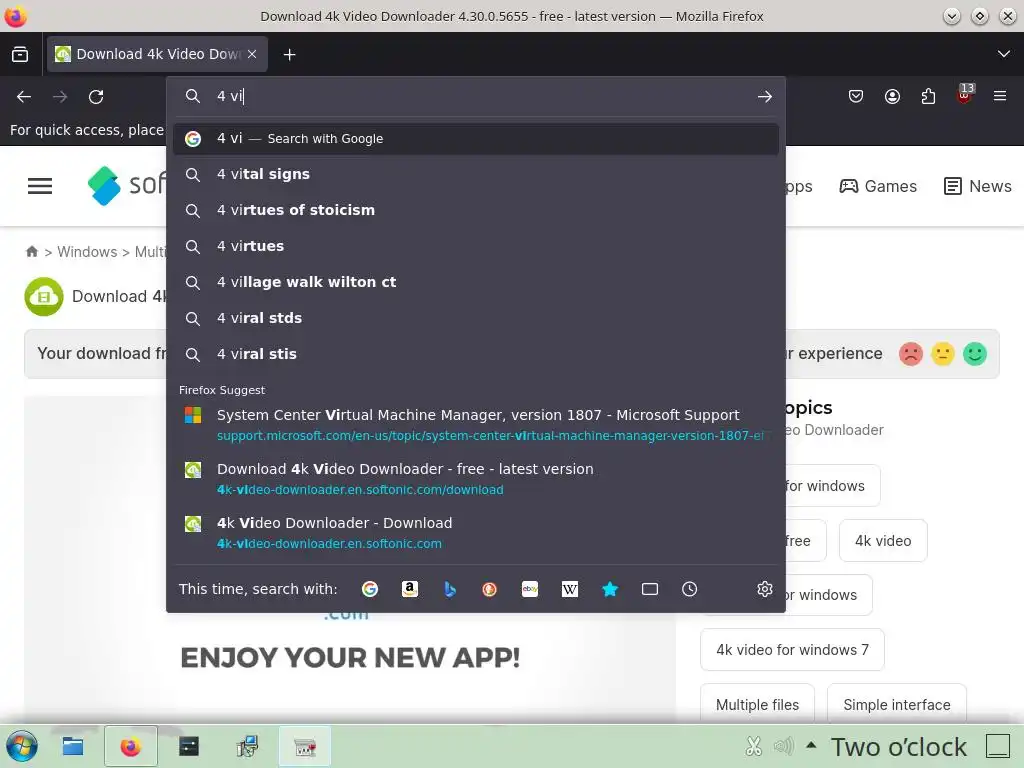Open the extensions puzzle icon
The width and height of the screenshot is (1024, 768).
pos(928,97)
